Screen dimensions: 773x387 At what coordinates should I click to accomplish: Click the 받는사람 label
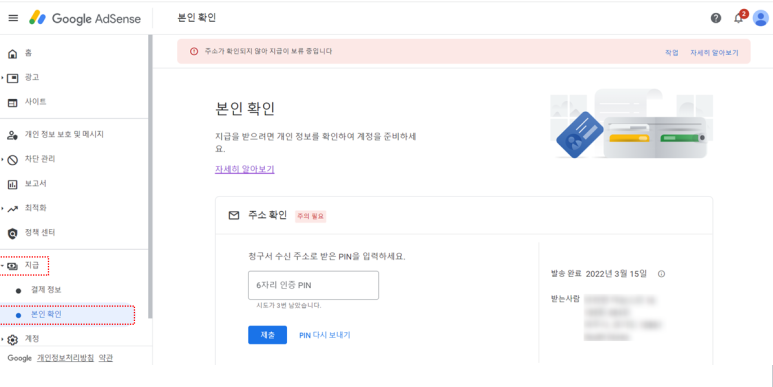[x=565, y=298]
